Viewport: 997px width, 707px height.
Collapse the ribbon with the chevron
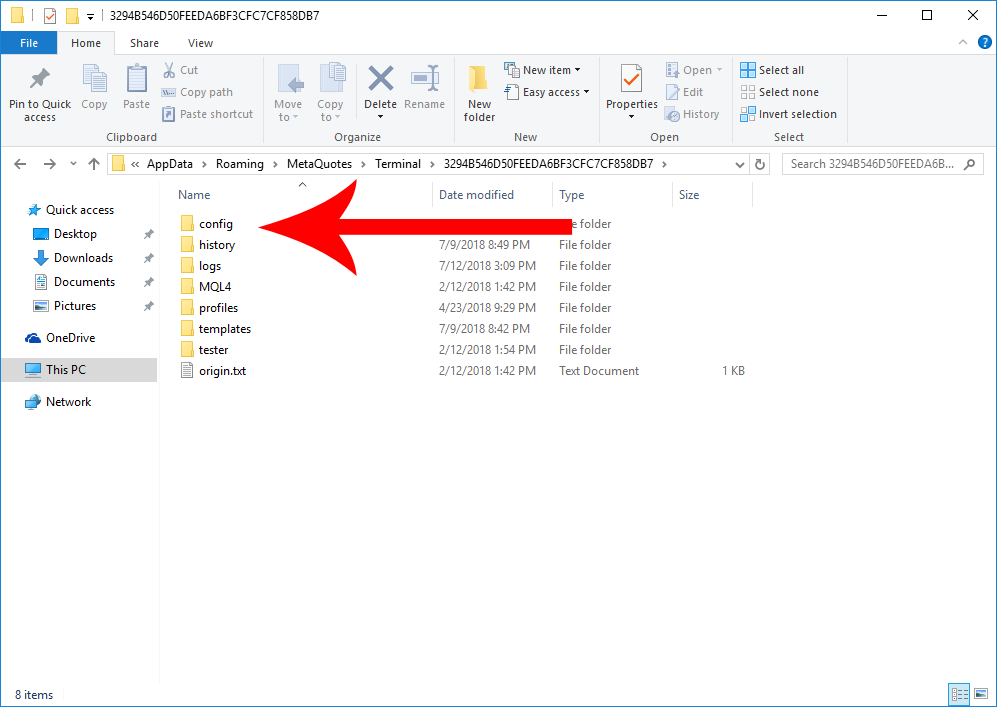[x=963, y=43]
